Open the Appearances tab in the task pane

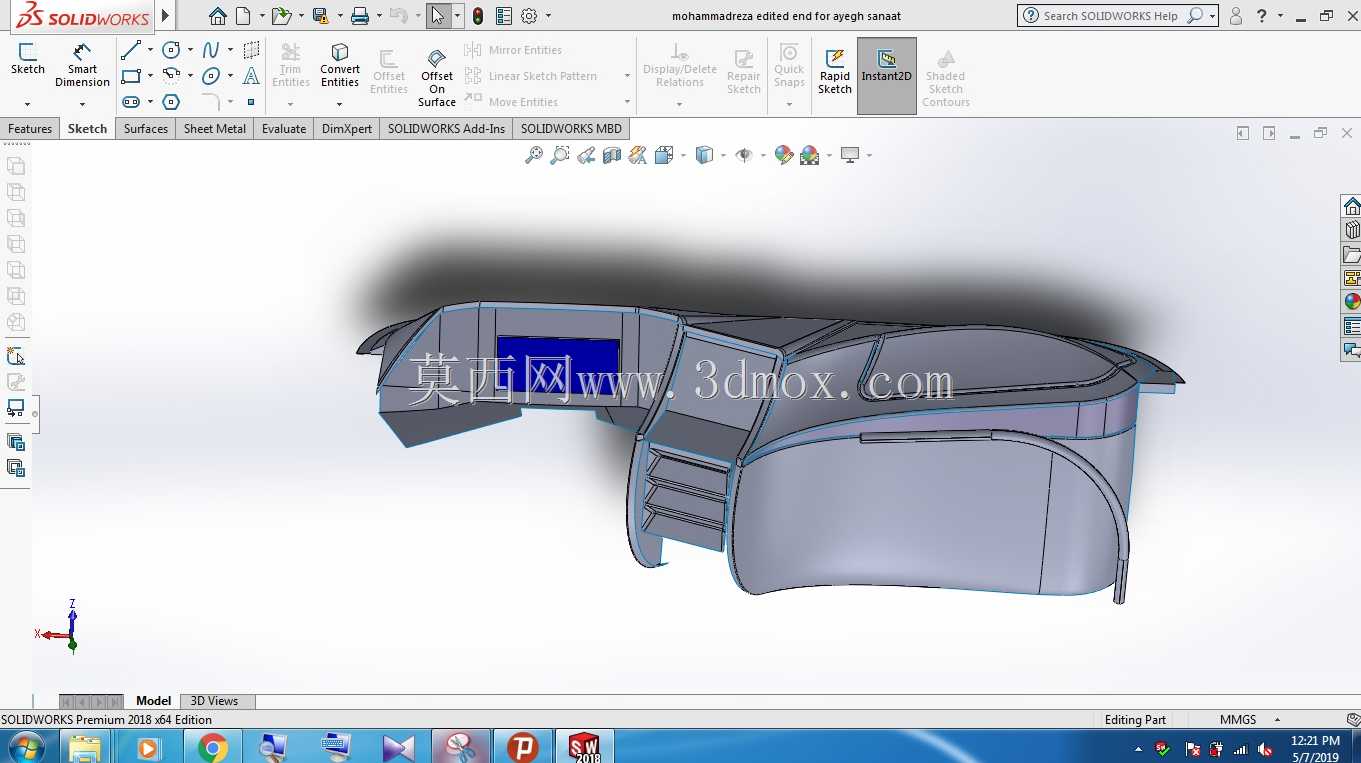pos(1352,302)
